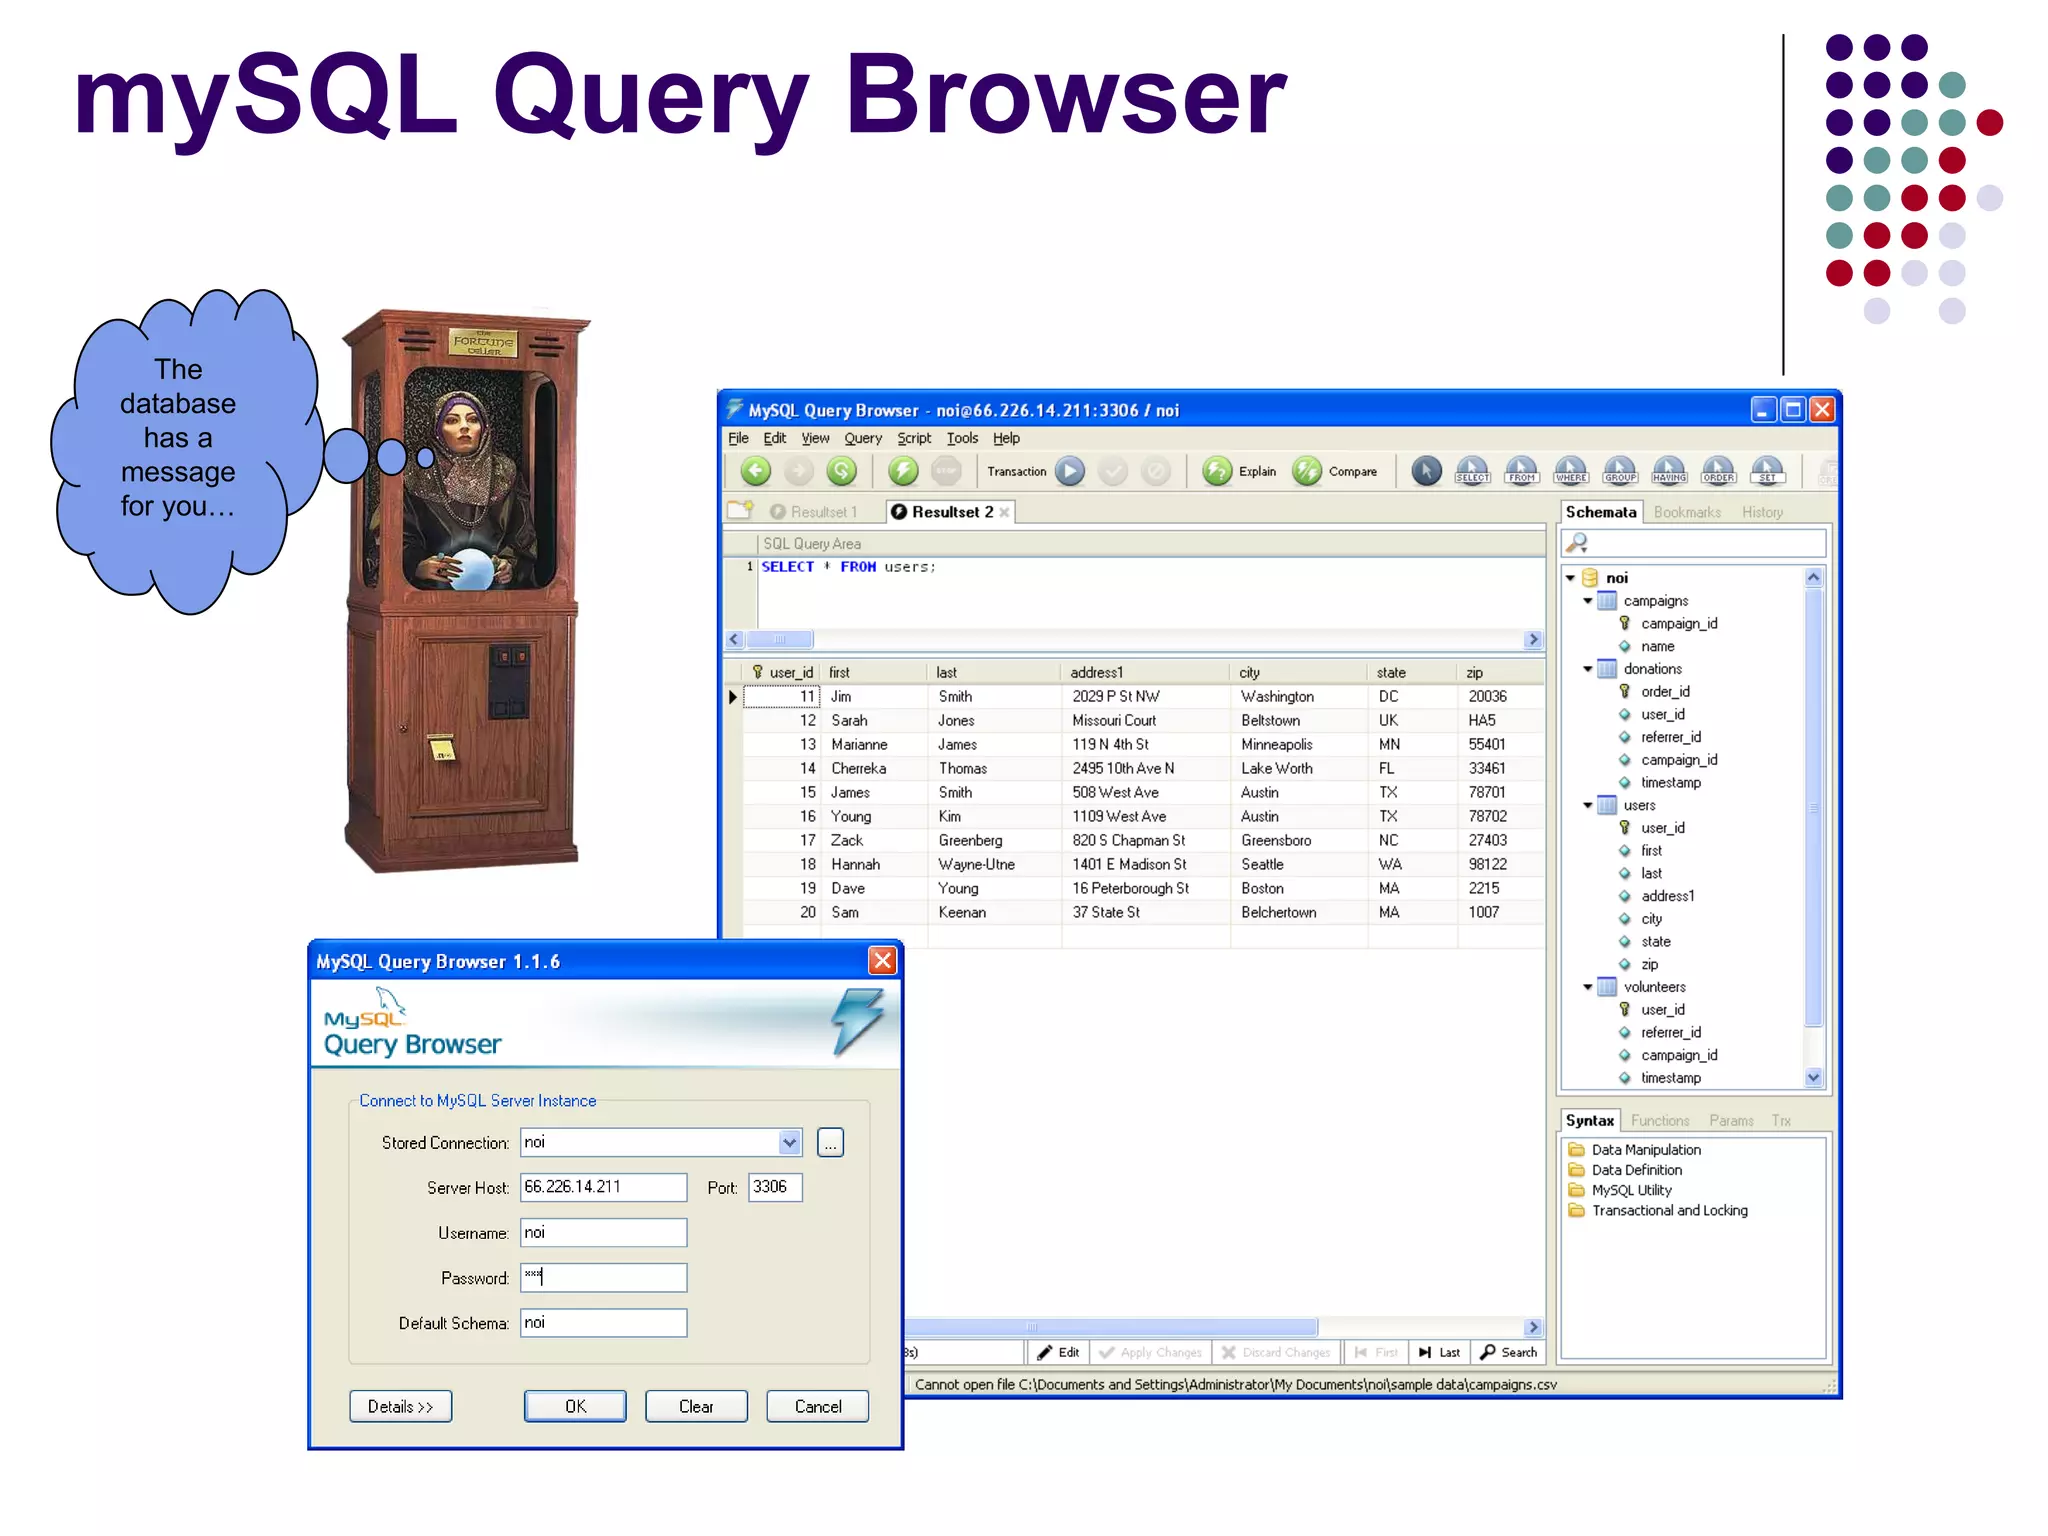Click the new resultset tab icon
The height and width of the screenshot is (1536, 2048).
[740, 510]
